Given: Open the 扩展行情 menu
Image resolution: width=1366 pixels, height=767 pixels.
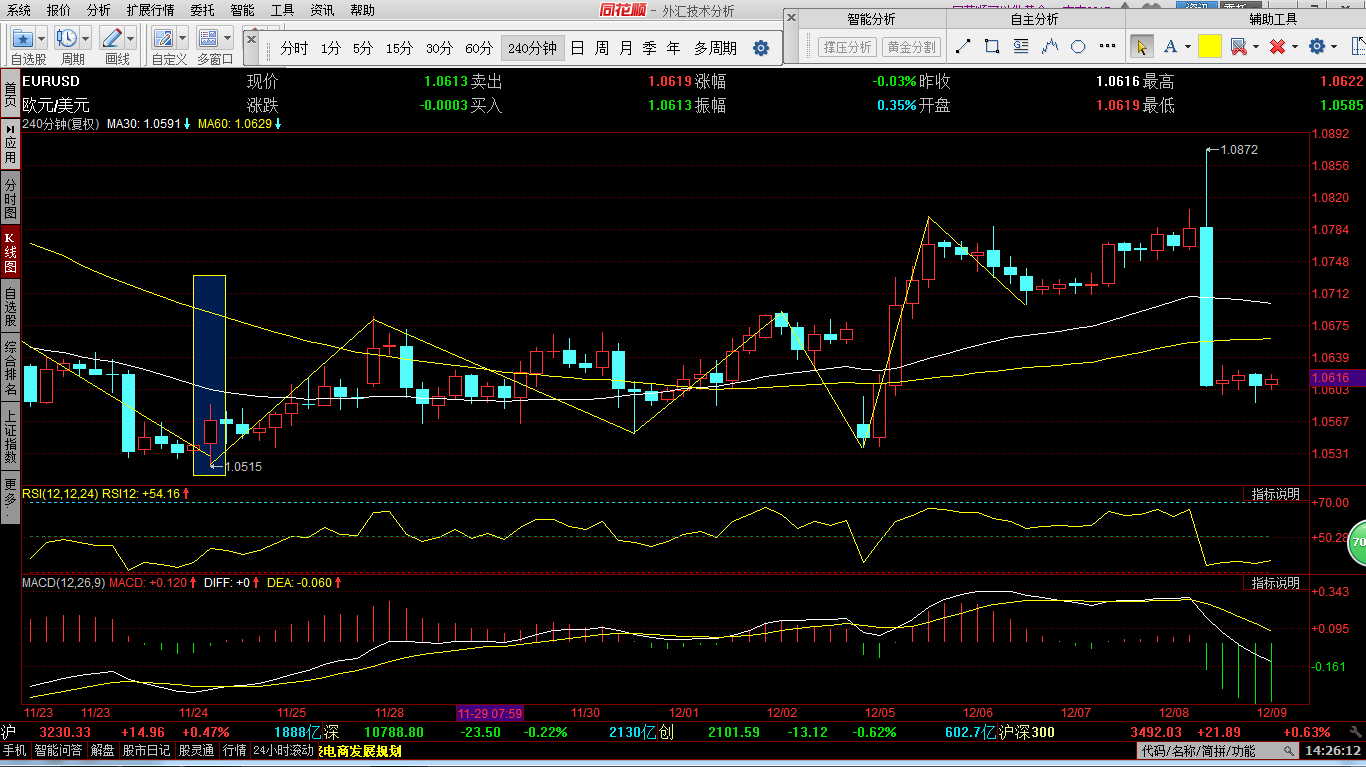Looking at the screenshot, I should pyautogui.click(x=150, y=10).
